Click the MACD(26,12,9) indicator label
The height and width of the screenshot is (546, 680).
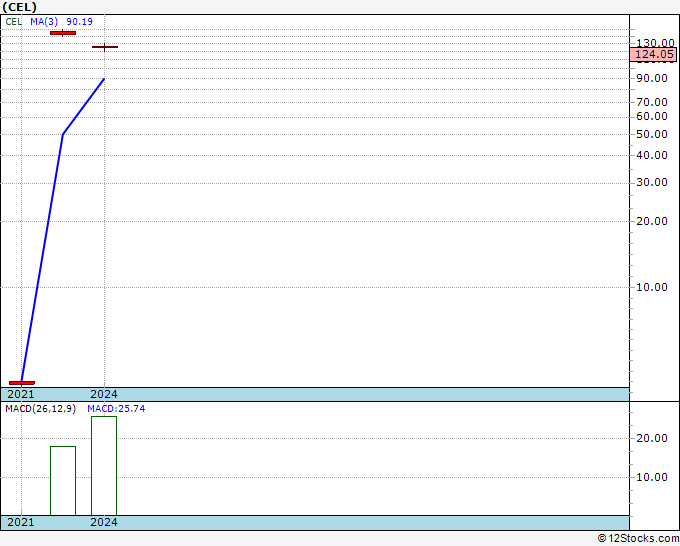[x=40, y=409]
